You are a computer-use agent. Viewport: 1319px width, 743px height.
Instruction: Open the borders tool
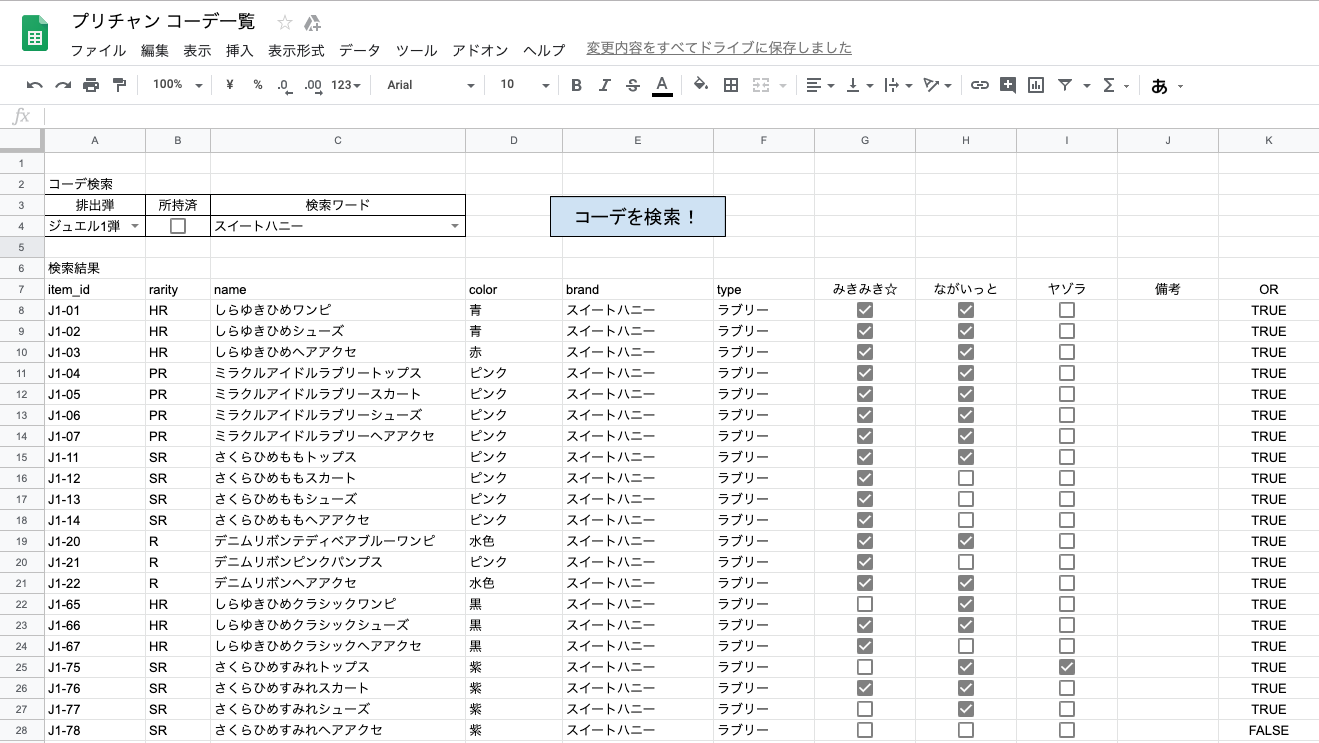731,86
